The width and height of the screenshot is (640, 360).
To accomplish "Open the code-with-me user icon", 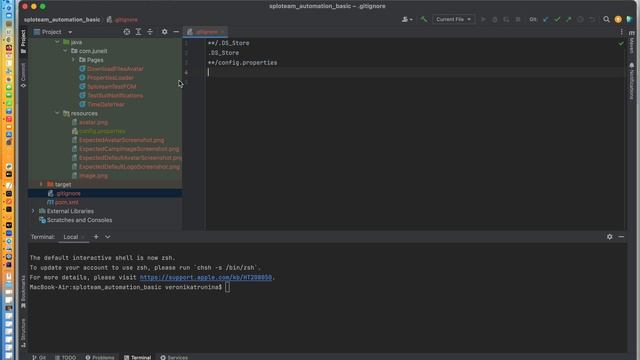I will 407,19.
